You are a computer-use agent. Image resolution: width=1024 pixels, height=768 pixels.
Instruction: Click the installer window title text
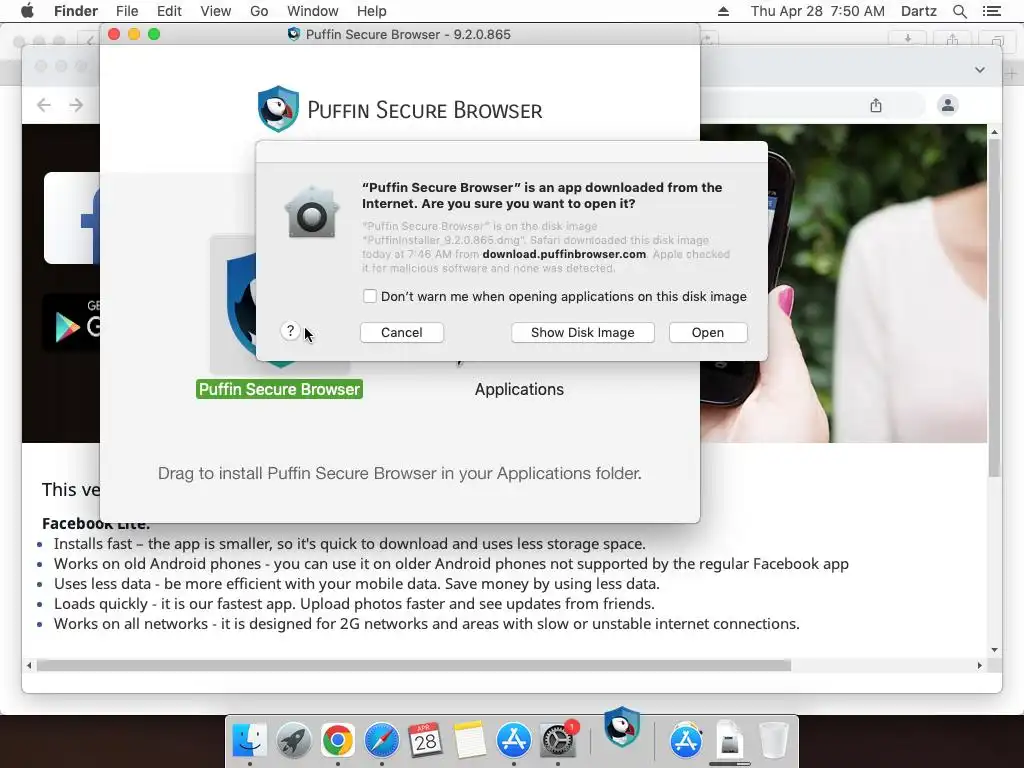[408, 35]
